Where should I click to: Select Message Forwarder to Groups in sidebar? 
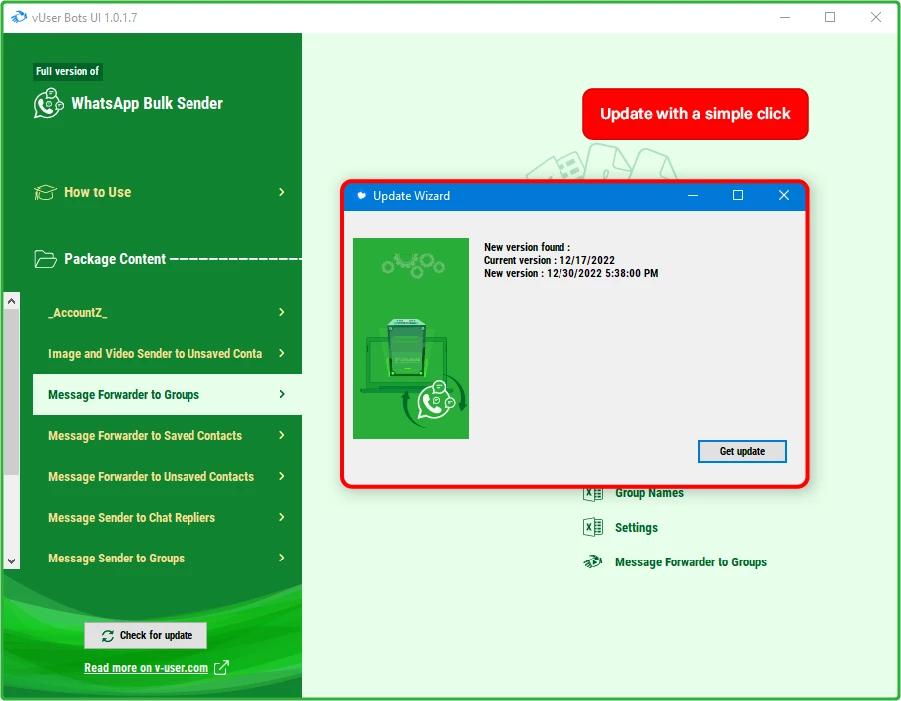[x=167, y=394]
